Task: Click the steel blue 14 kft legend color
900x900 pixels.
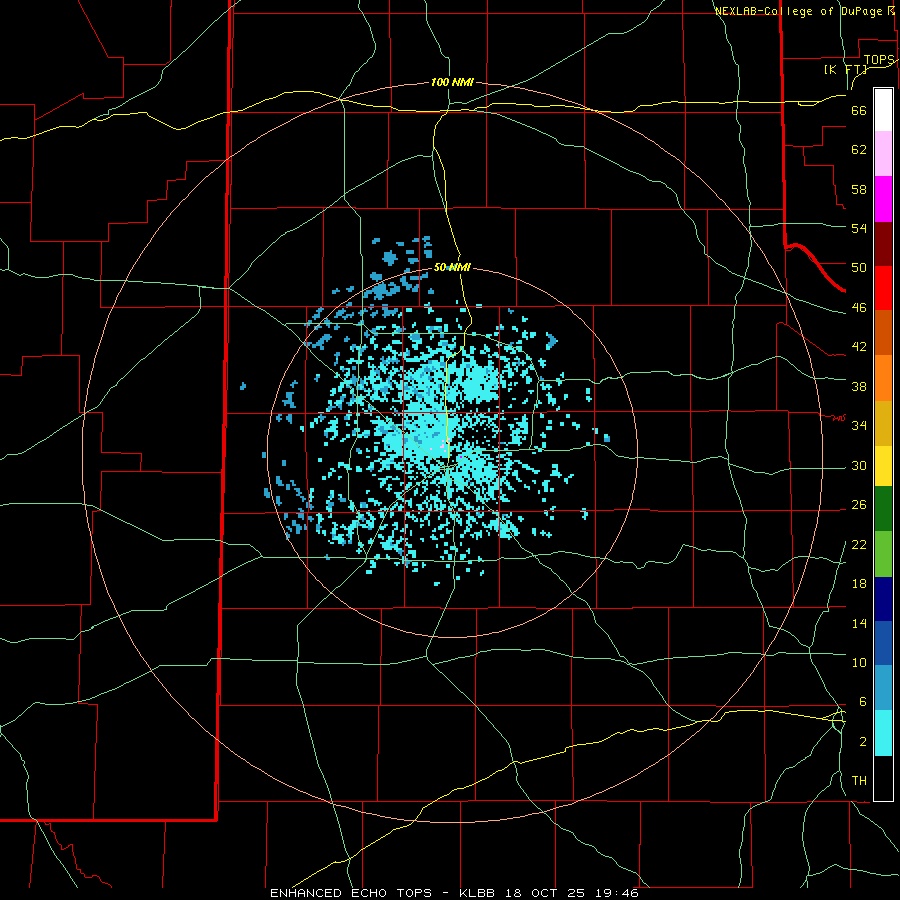Action: coord(883,688)
